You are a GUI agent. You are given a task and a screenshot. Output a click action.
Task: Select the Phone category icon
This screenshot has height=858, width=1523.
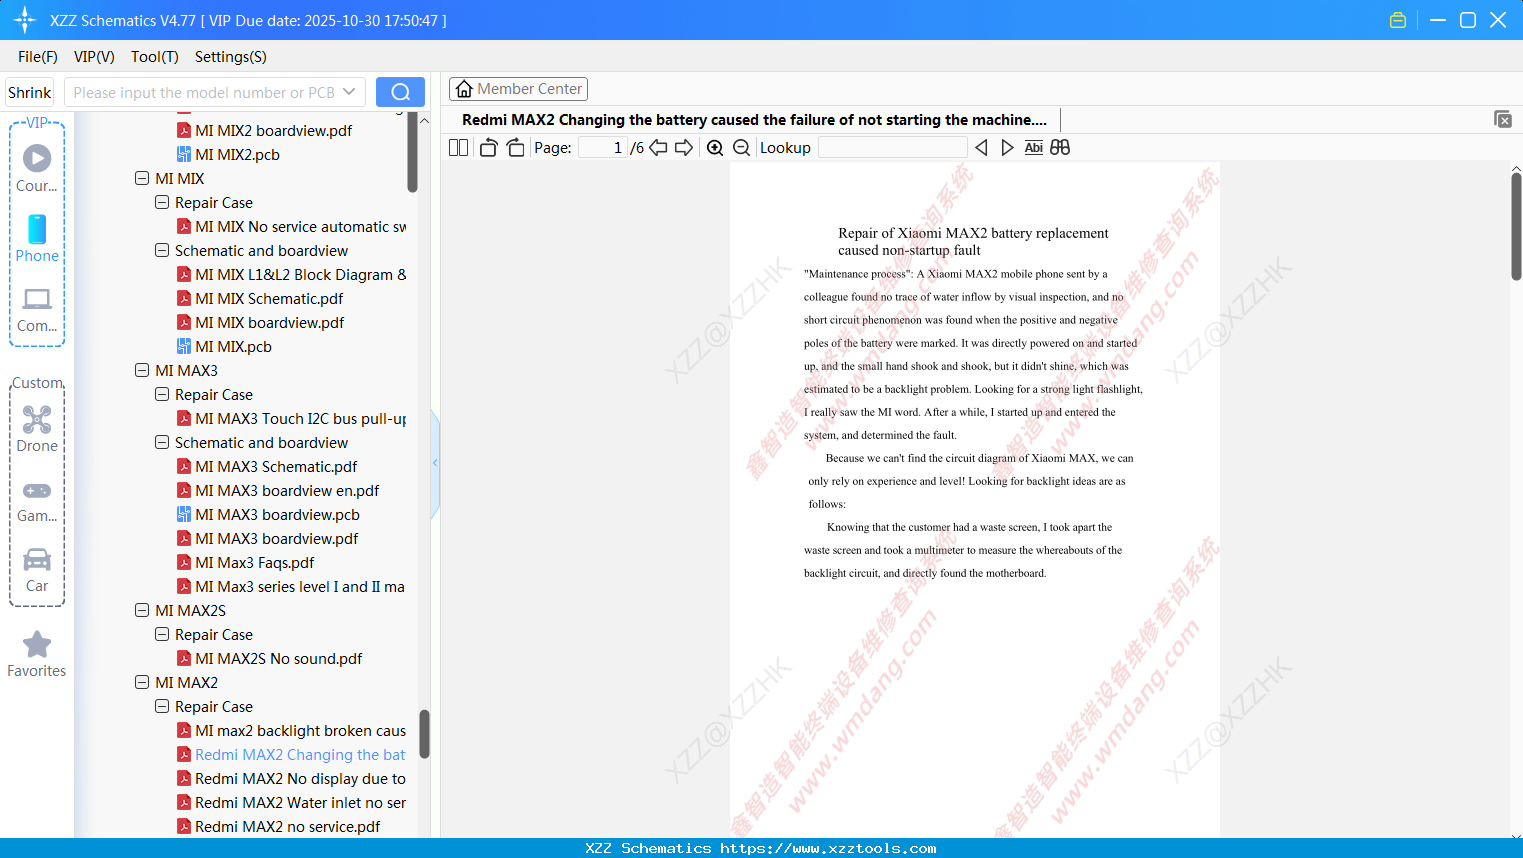(x=37, y=238)
